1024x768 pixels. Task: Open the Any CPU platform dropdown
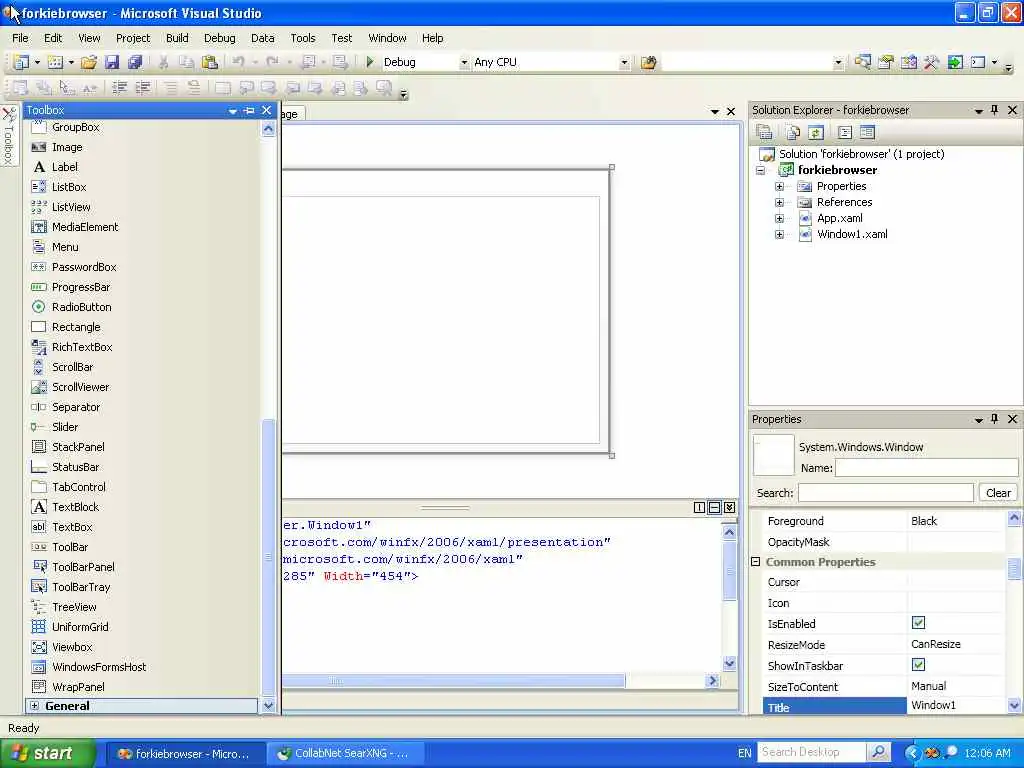624,63
